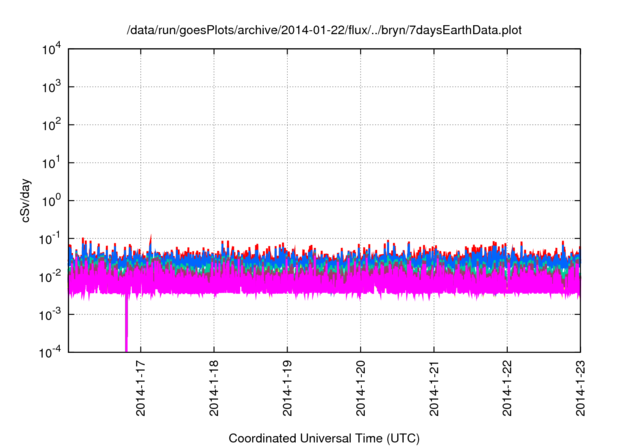Click the 2014-1-23 date label

[x=580, y=388]
